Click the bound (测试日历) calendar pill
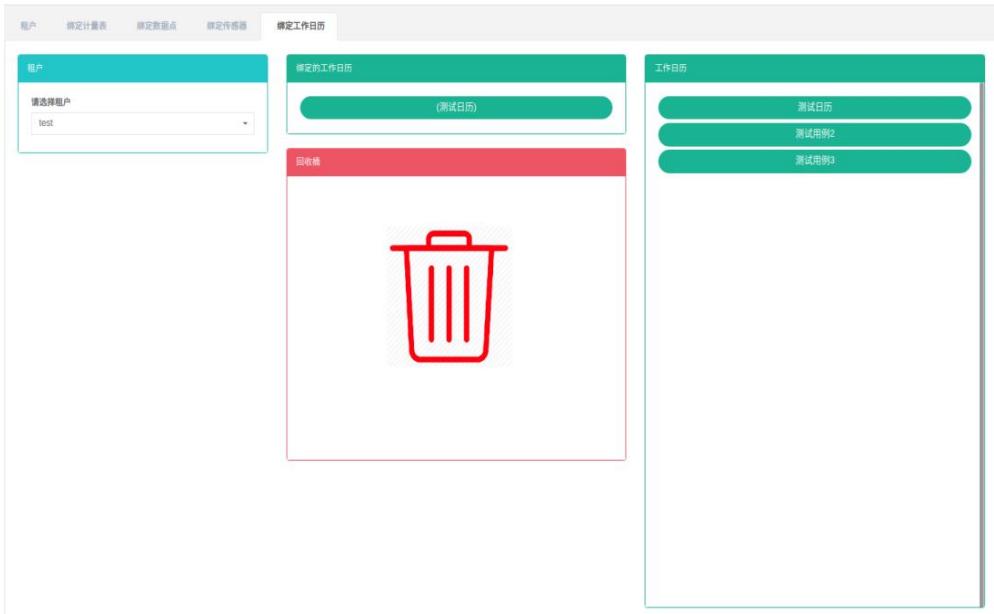The height and width of the screenshot is (614, 994). coord(456,108)
